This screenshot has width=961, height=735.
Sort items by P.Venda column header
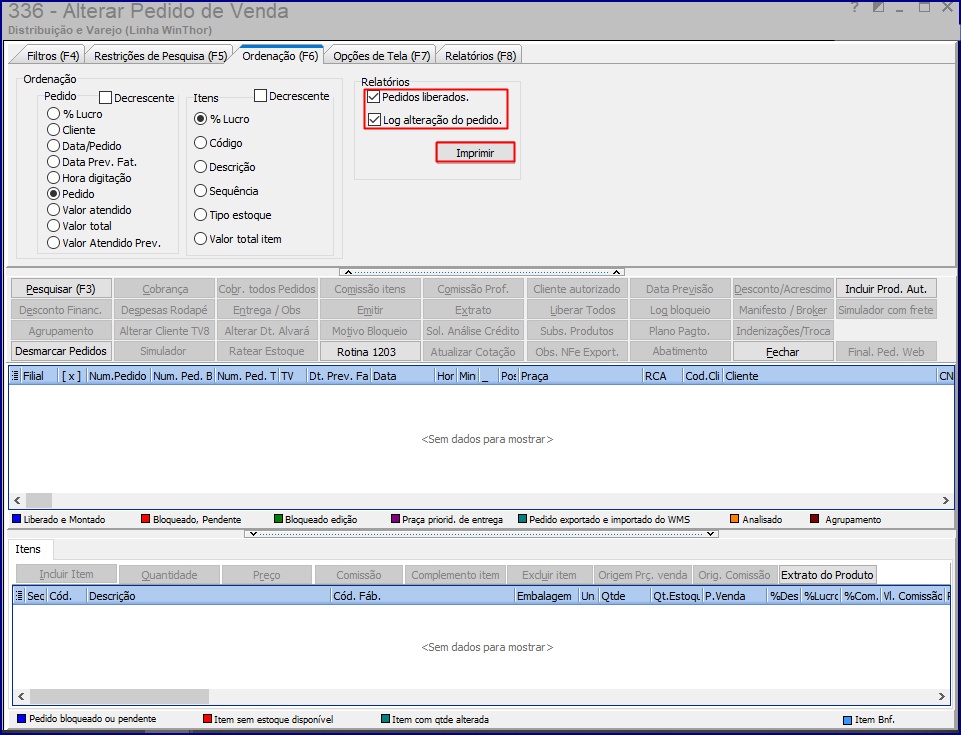pyautogui.click(x=734, y=596)
